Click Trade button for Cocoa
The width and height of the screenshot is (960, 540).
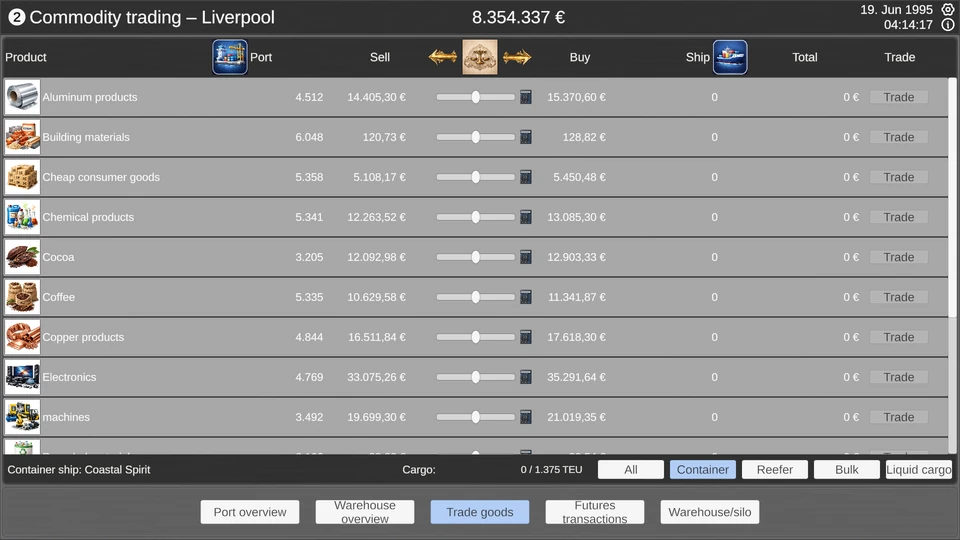point(899,257)
